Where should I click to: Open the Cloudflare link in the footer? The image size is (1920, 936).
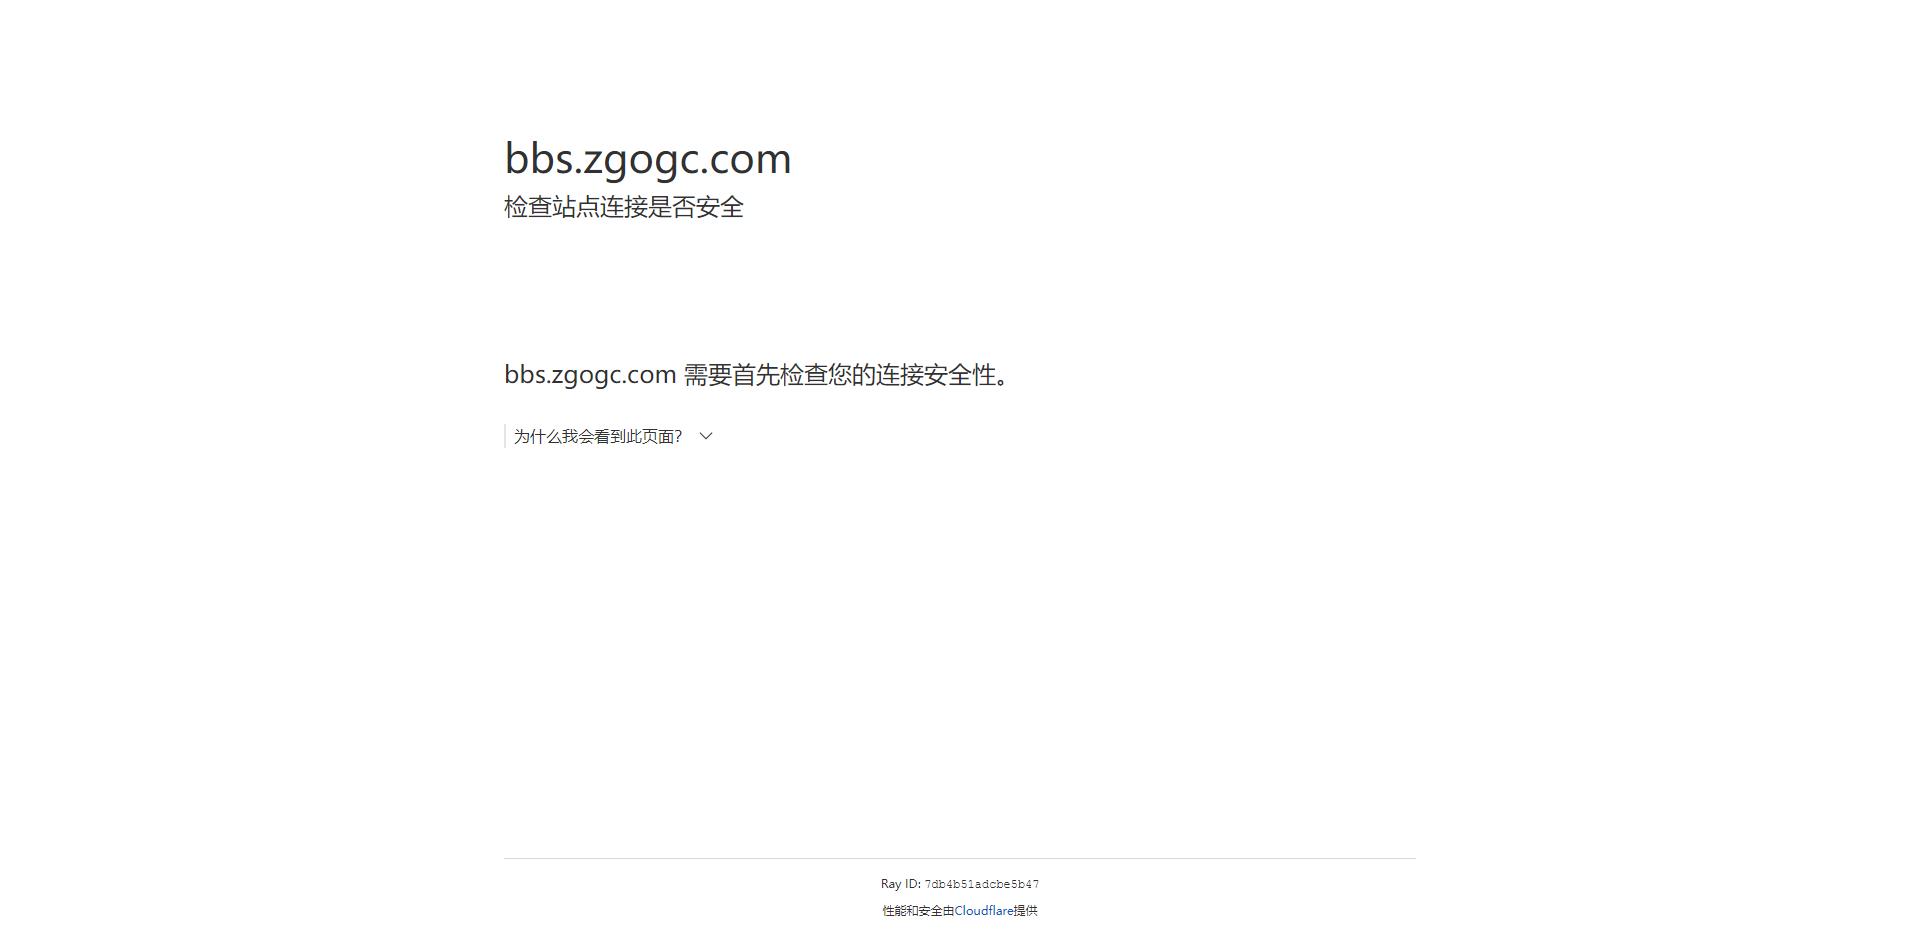[x=983, y=911]
